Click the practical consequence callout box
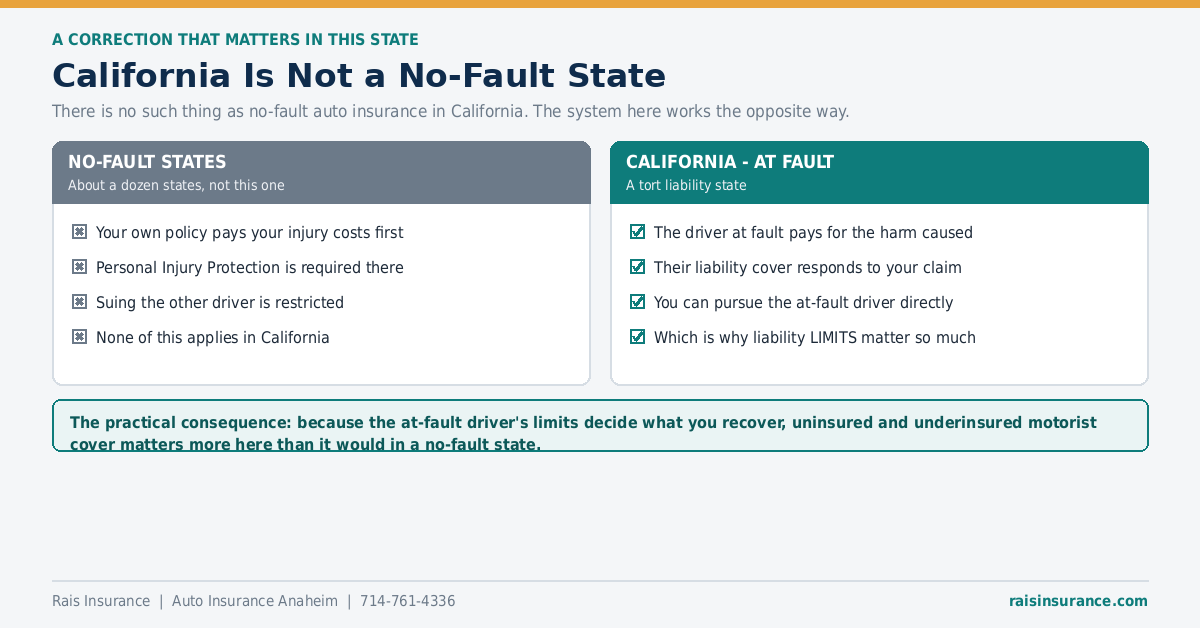The height and width of the screenshot is (628, 1200). point(600,426)
